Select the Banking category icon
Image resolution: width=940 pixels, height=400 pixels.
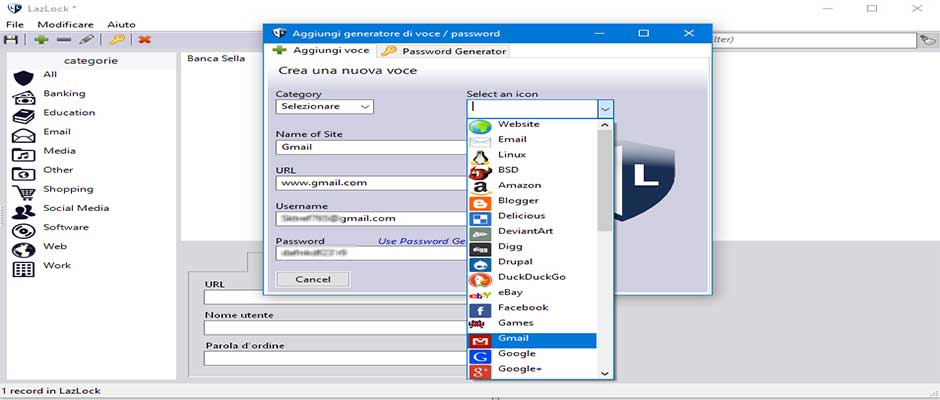point(23,97)
